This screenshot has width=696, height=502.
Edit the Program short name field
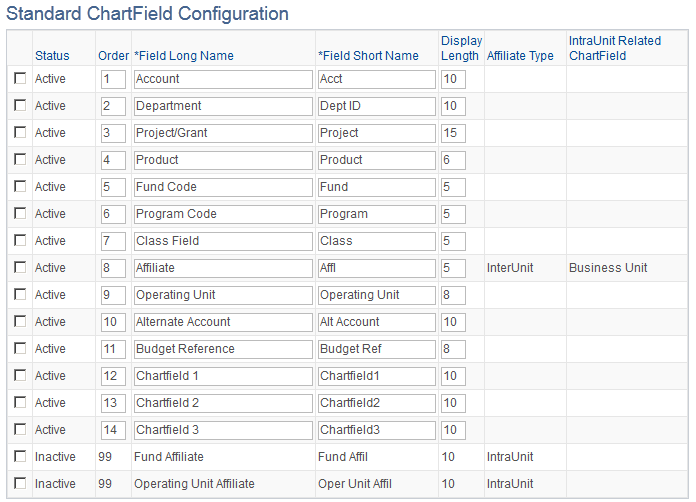pyautogui.click(x=377, y=214)
